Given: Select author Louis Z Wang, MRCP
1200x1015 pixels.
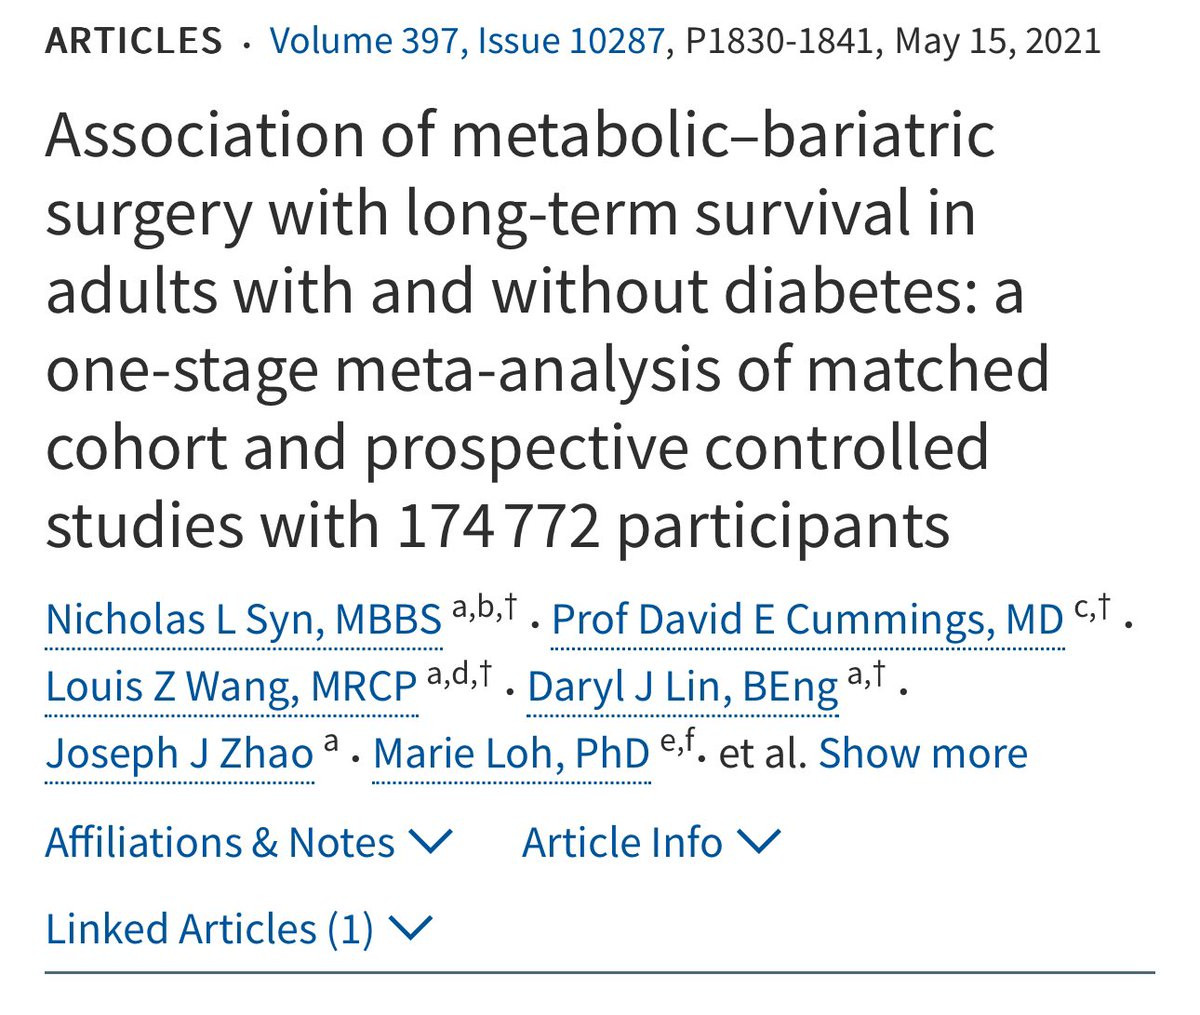Looking at the screenshot, I should point(231,687).
